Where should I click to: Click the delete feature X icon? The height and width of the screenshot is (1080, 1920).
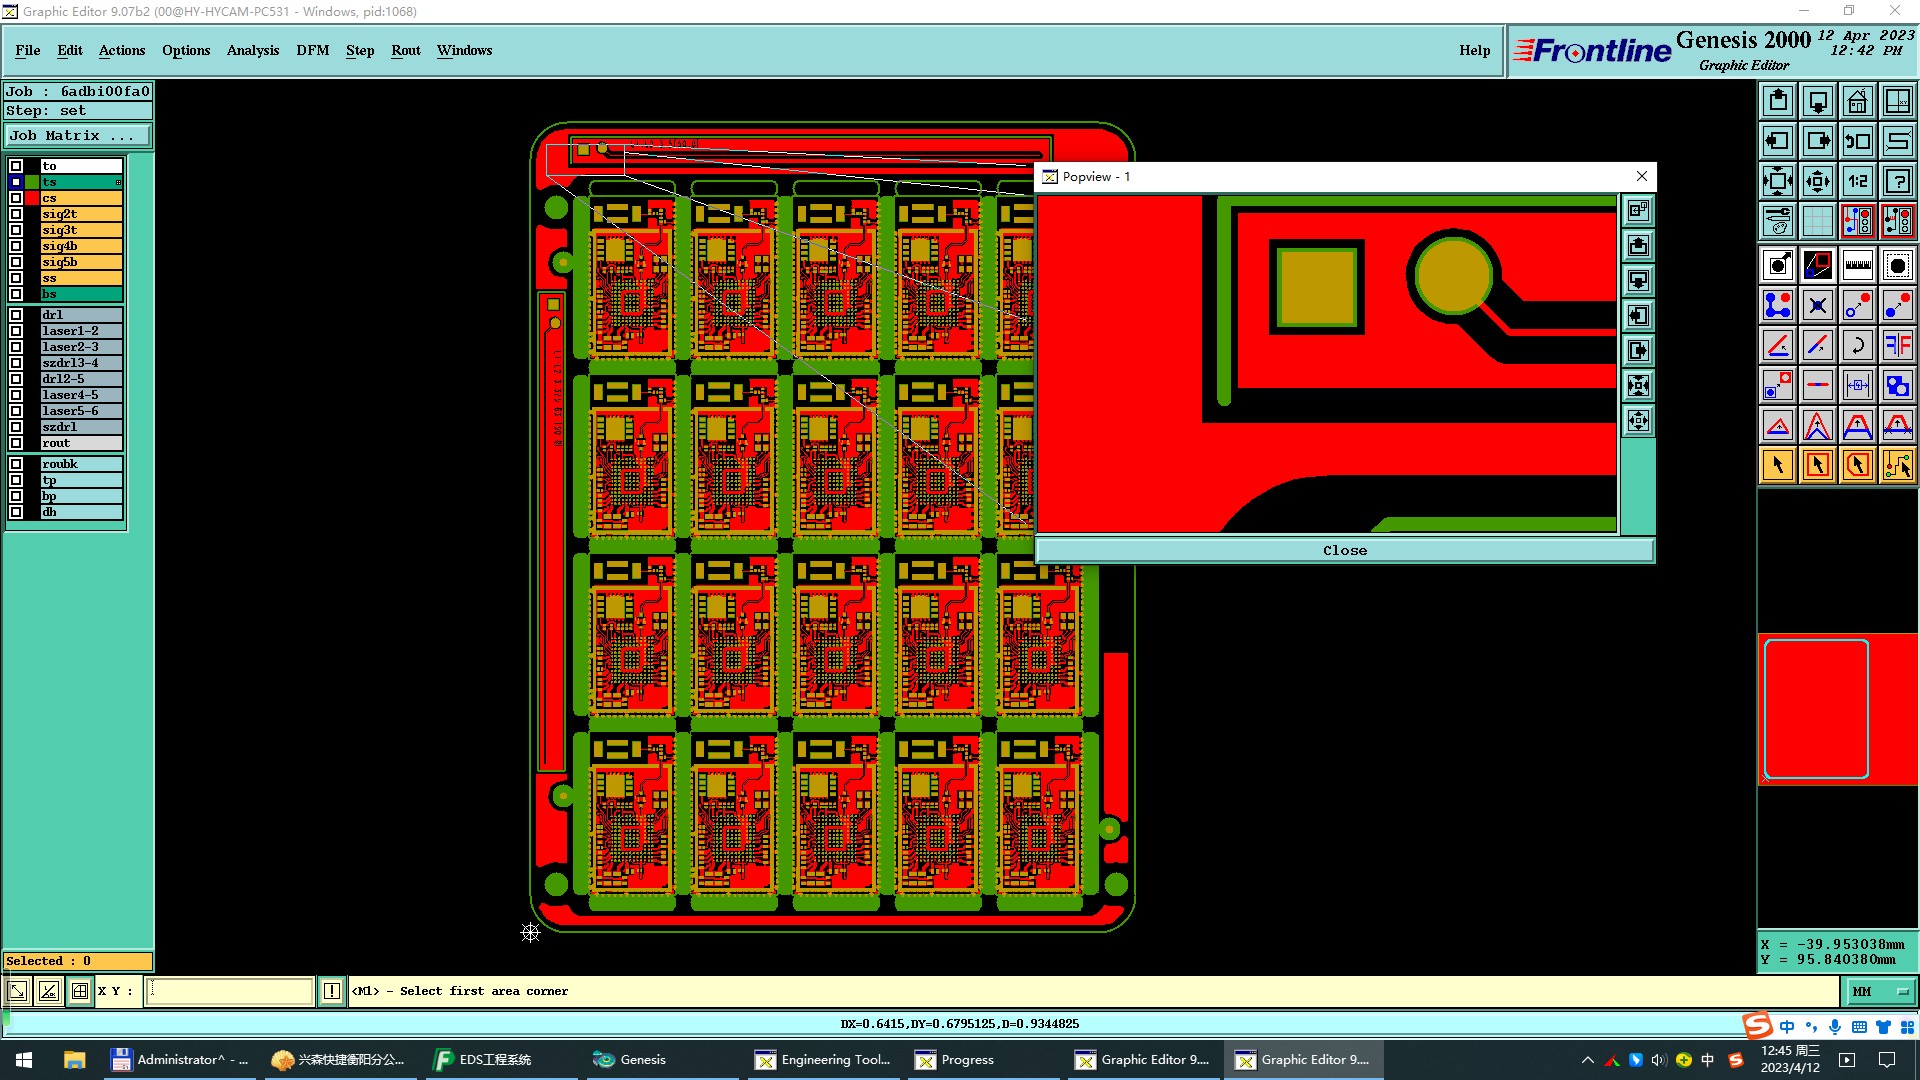(x=1817, y=305)
